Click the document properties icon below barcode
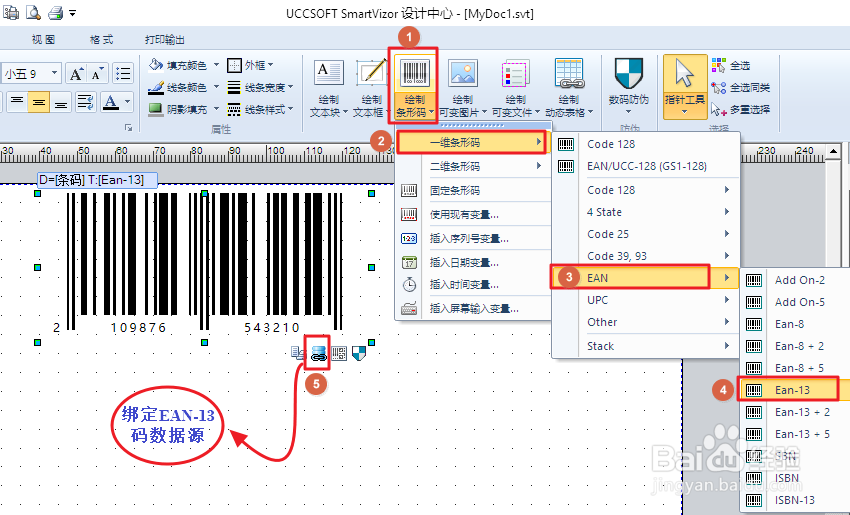Viewport: 850px width, 515px height. (x=299, y=354)
